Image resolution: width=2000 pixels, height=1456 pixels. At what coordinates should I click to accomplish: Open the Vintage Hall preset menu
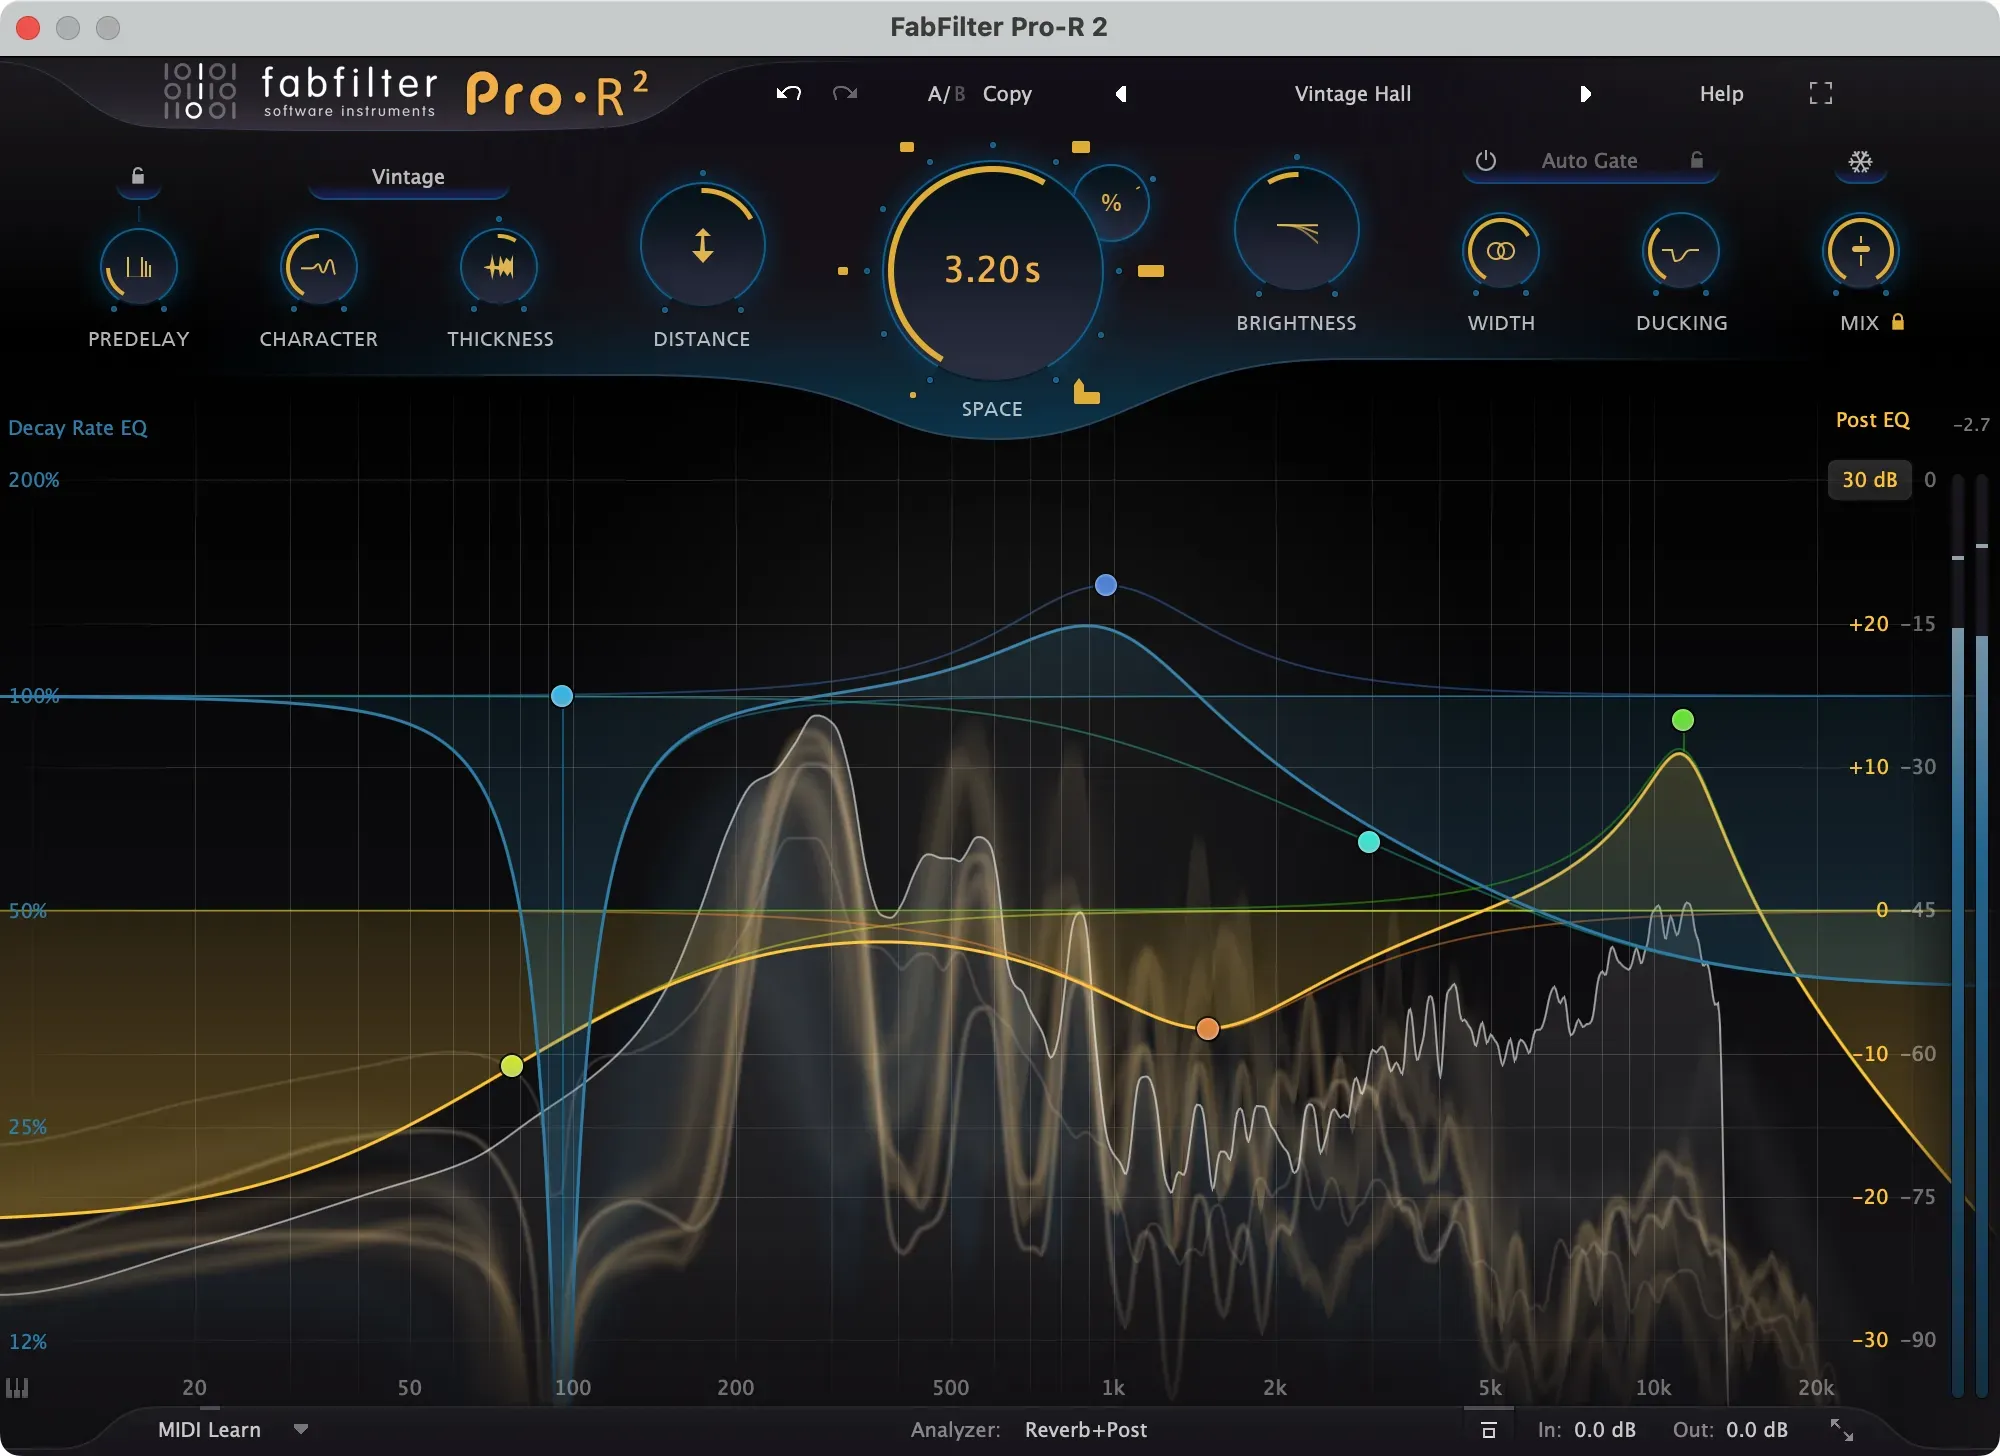point(1353,94)
